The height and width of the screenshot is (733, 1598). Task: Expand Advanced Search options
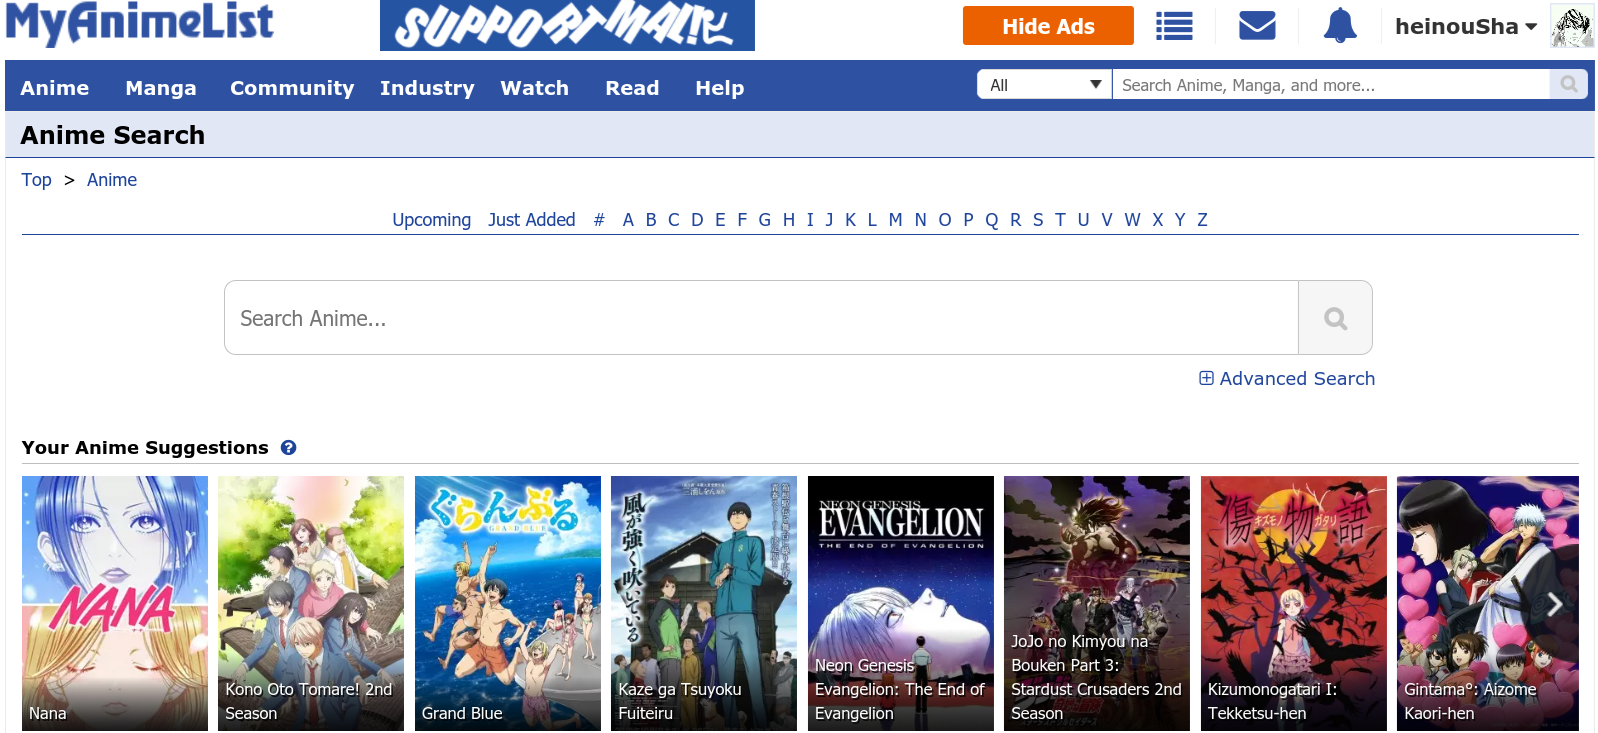tap(1287, 379)
